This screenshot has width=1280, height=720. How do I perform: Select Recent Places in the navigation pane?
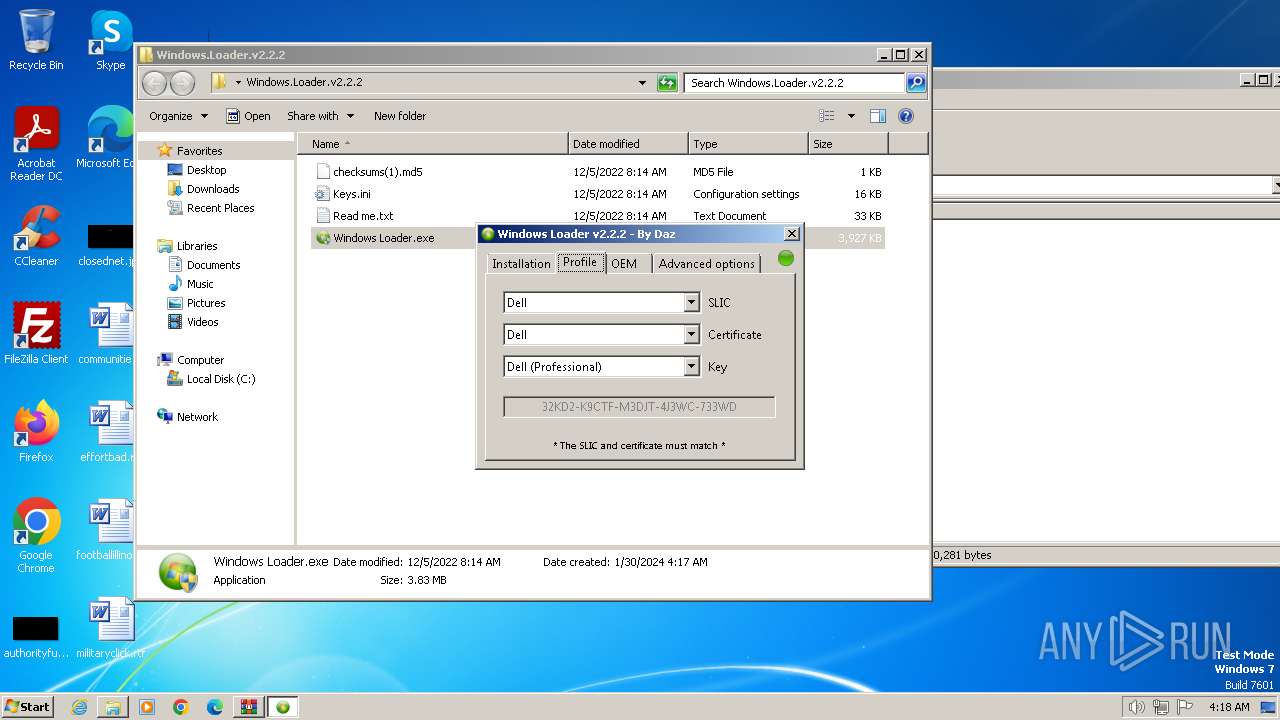pos(220,208)
